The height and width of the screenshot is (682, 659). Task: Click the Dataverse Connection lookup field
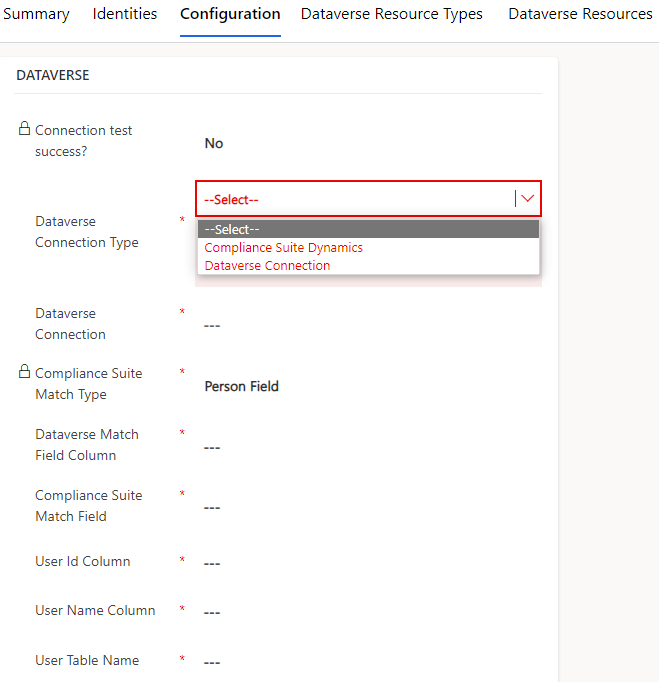pos(368,325)
